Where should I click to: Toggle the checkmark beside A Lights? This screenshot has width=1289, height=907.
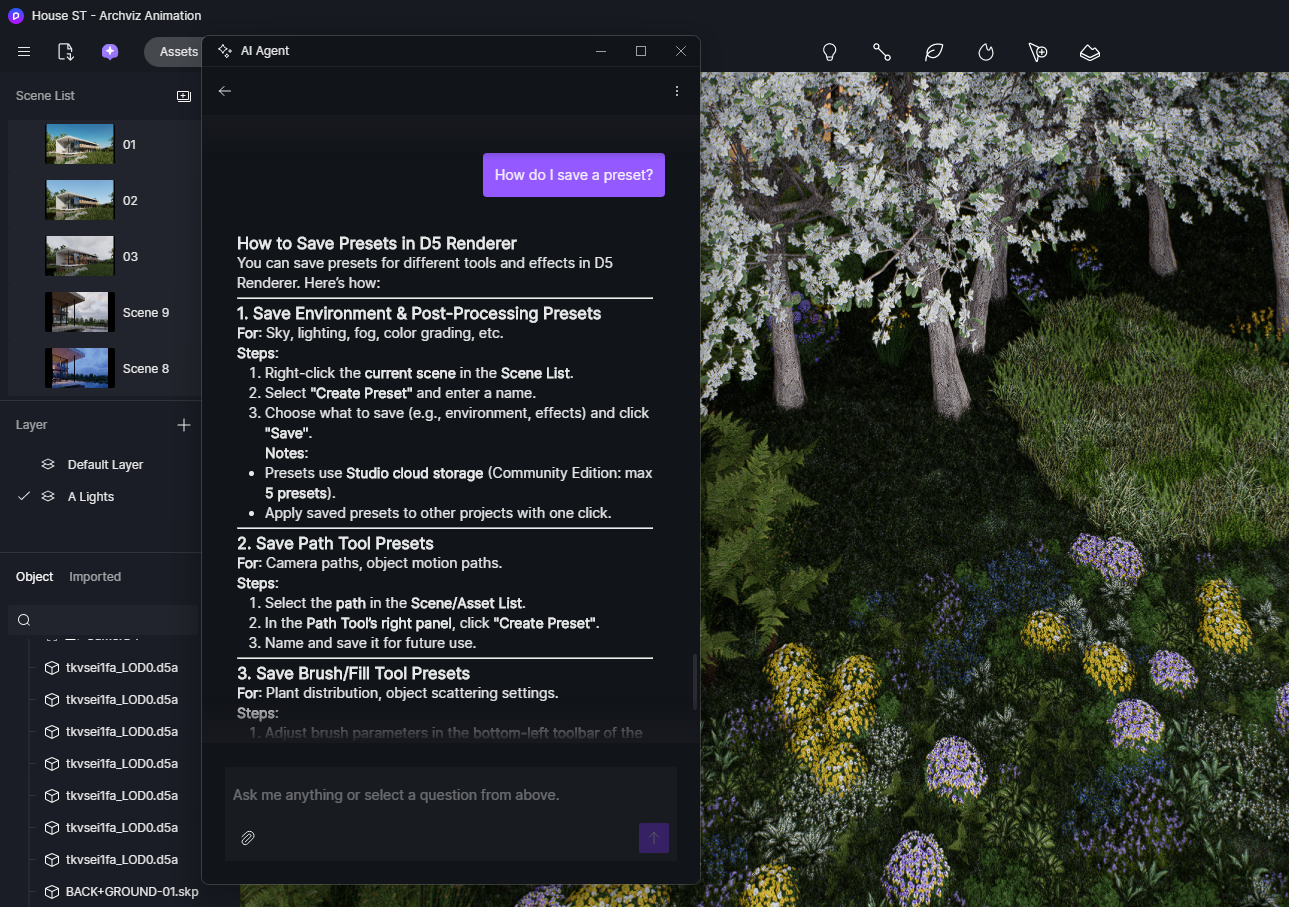pyautogui.click(x=24, y=497)
